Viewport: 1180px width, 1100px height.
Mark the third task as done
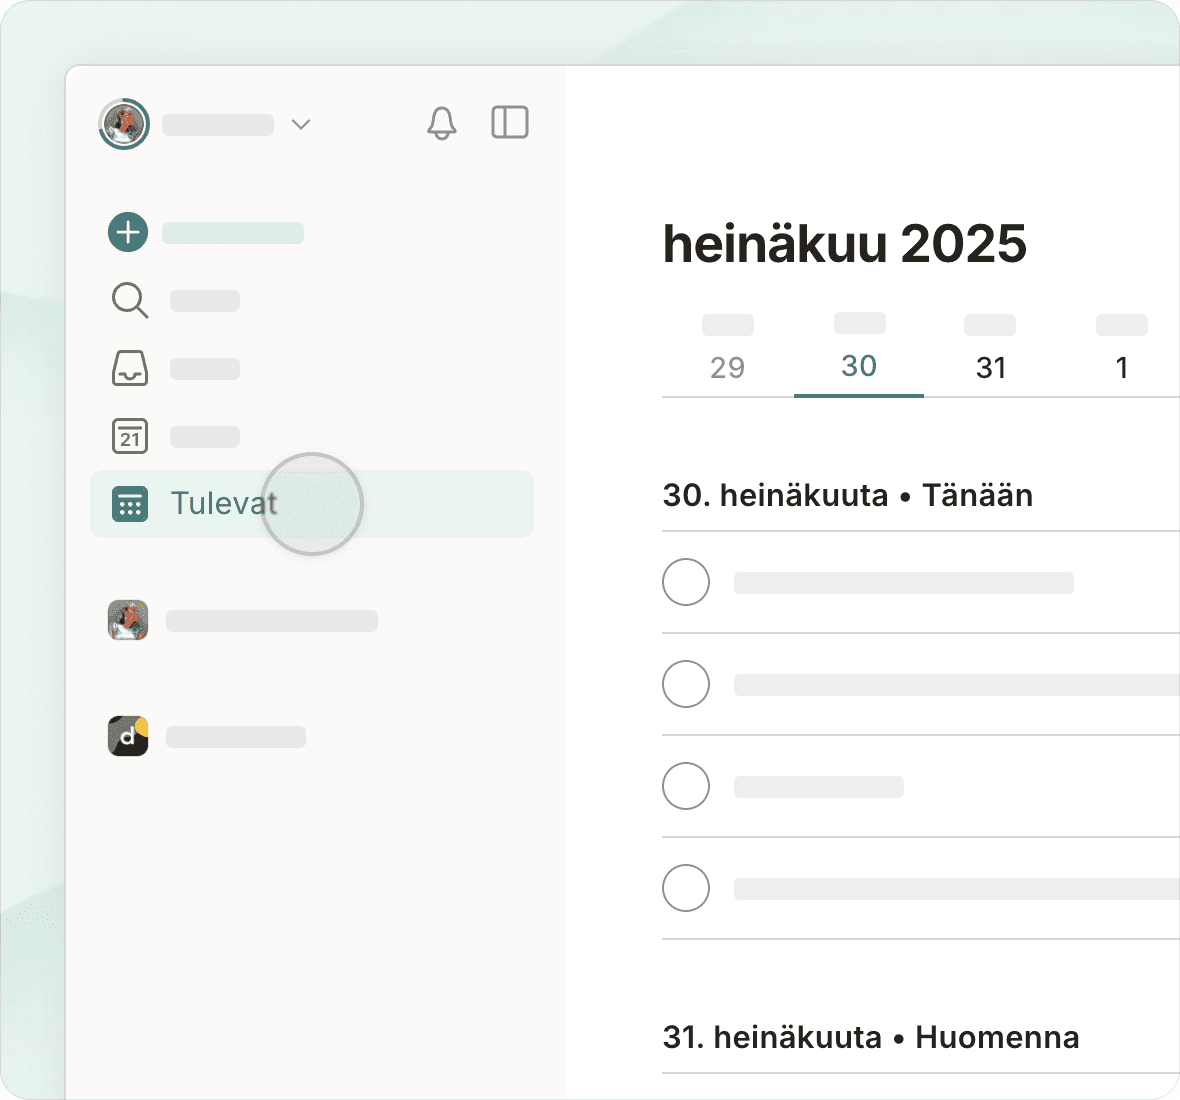[686, 786]
